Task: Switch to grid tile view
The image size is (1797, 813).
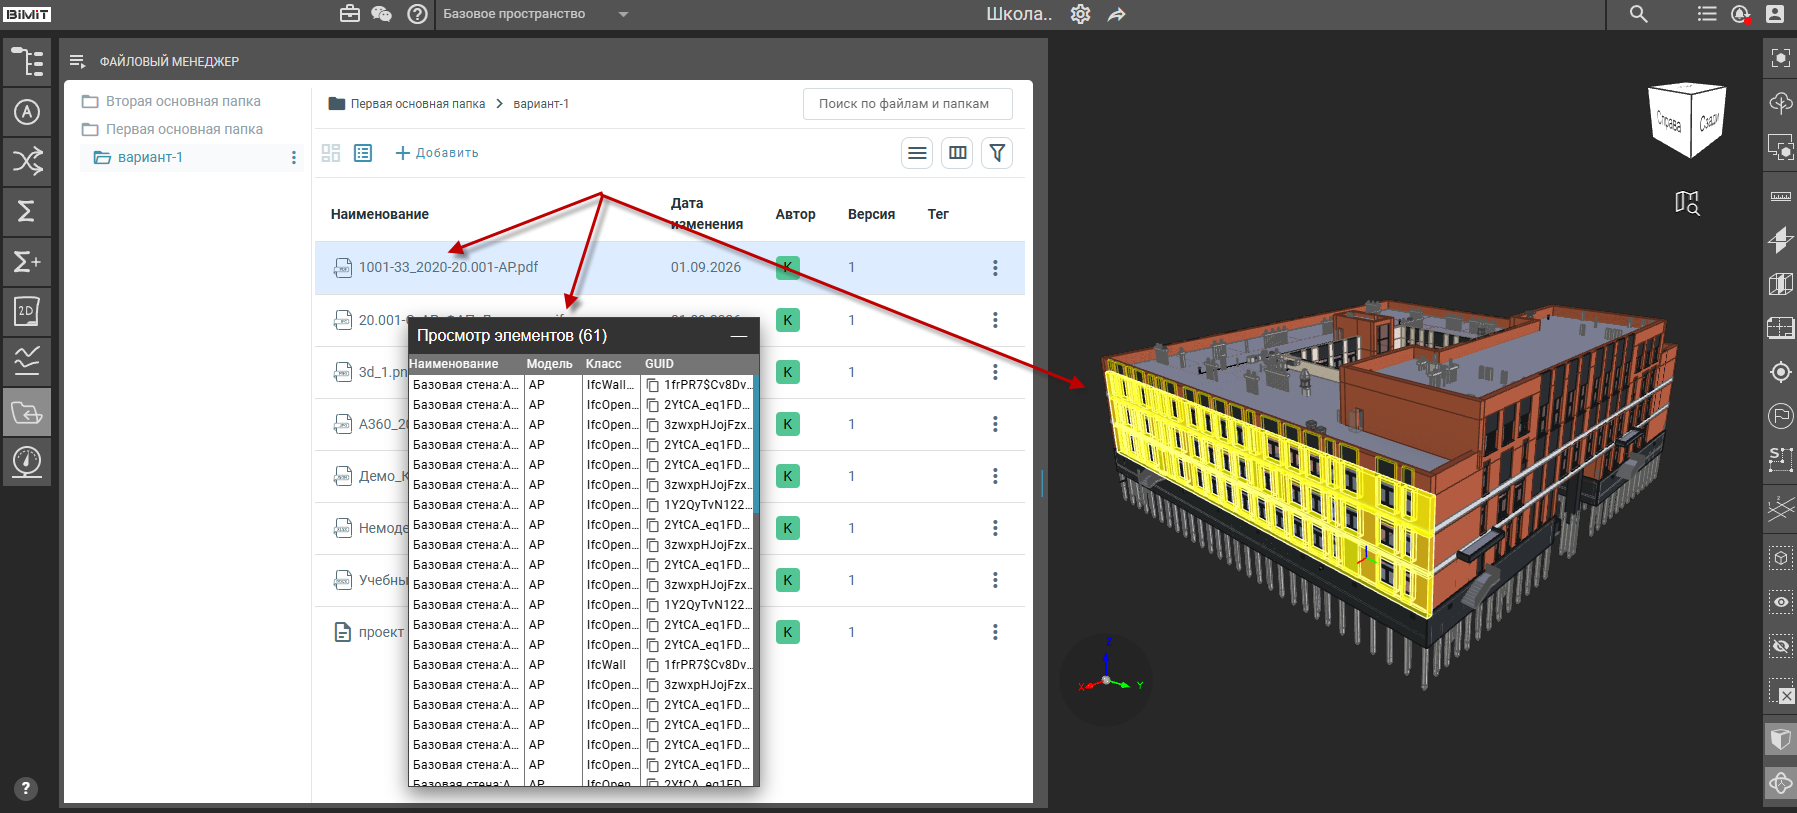Action: pyautogui.click(x=331, y=153)
